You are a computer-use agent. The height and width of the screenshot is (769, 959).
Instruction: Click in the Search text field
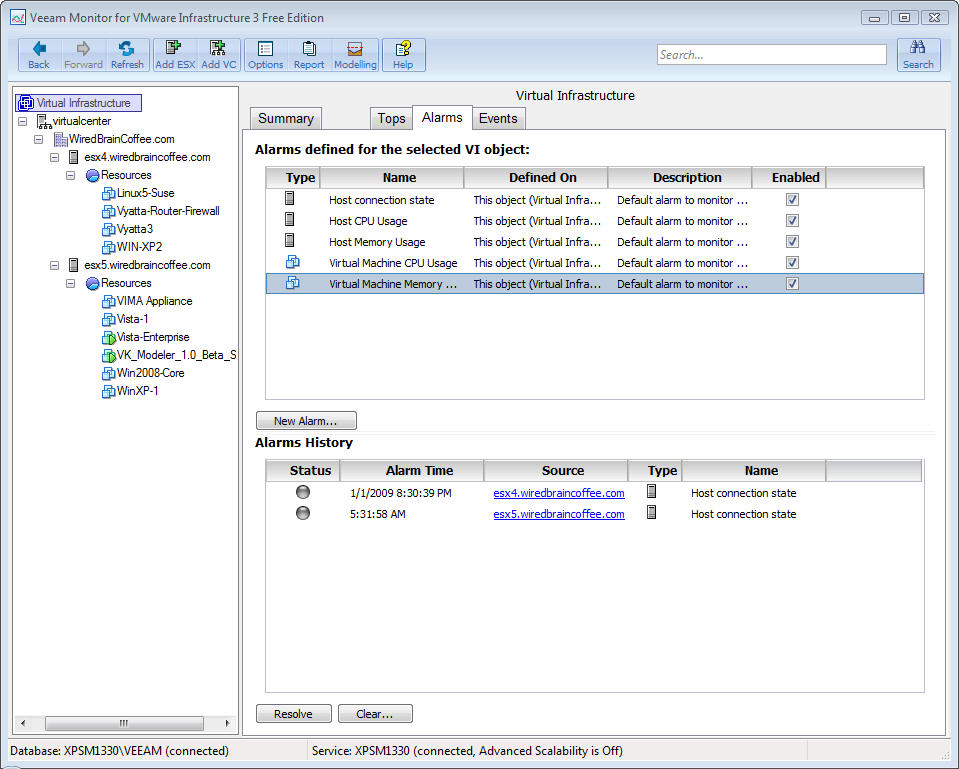[771, 55]
